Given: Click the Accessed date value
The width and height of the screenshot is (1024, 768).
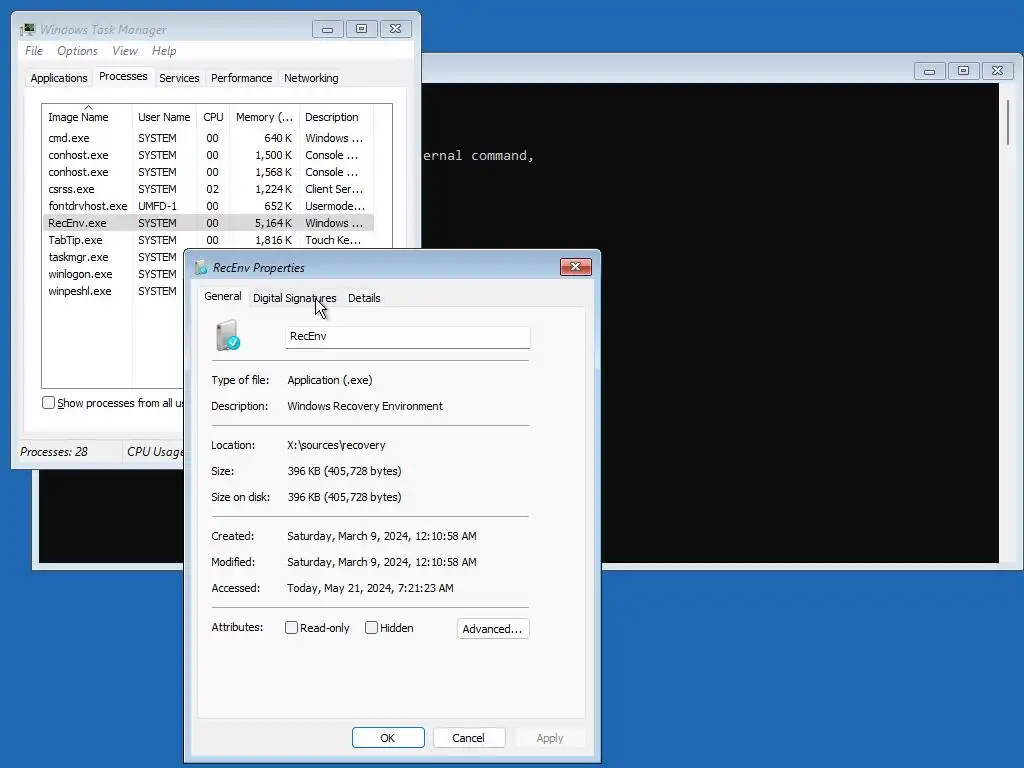Looking at the screenshot, I should [370, 588].
